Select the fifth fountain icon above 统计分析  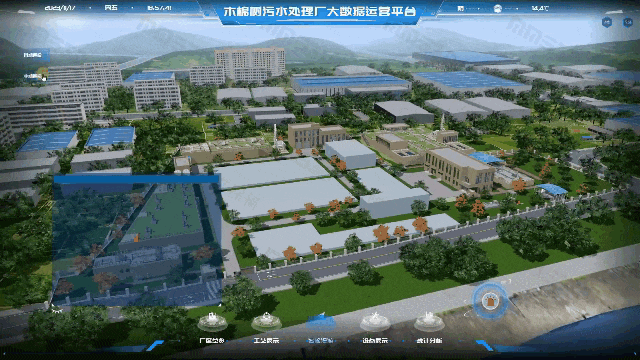point(429,322)
